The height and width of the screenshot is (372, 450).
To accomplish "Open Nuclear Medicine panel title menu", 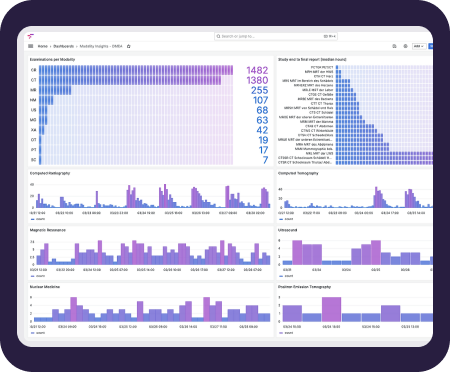I will pyautogui.click(x=45, y=287).
